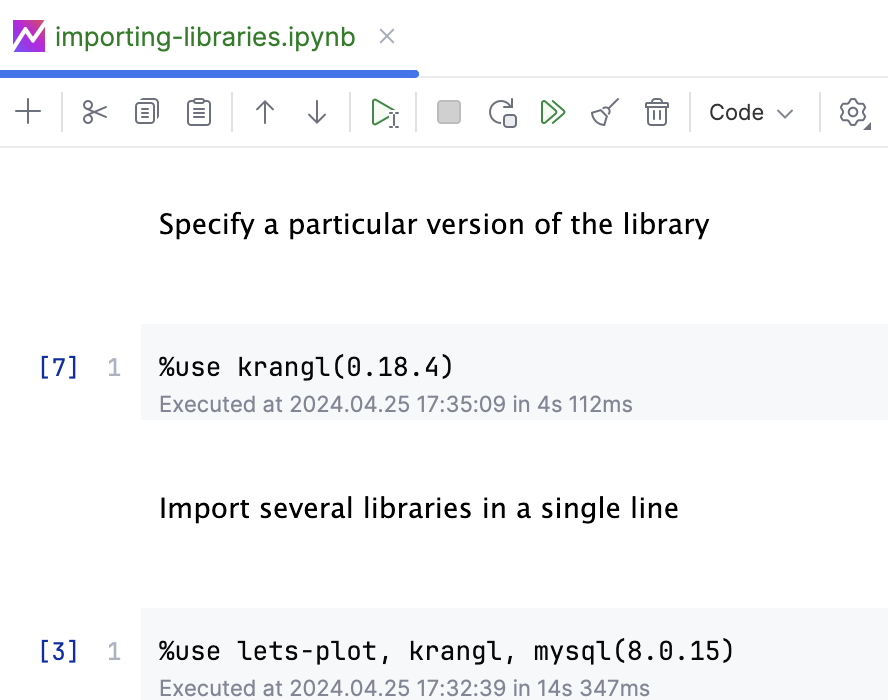The height and width of the screenshot is (700, 888).
Task: Run all cells below
Action: [x=553, y=112]
